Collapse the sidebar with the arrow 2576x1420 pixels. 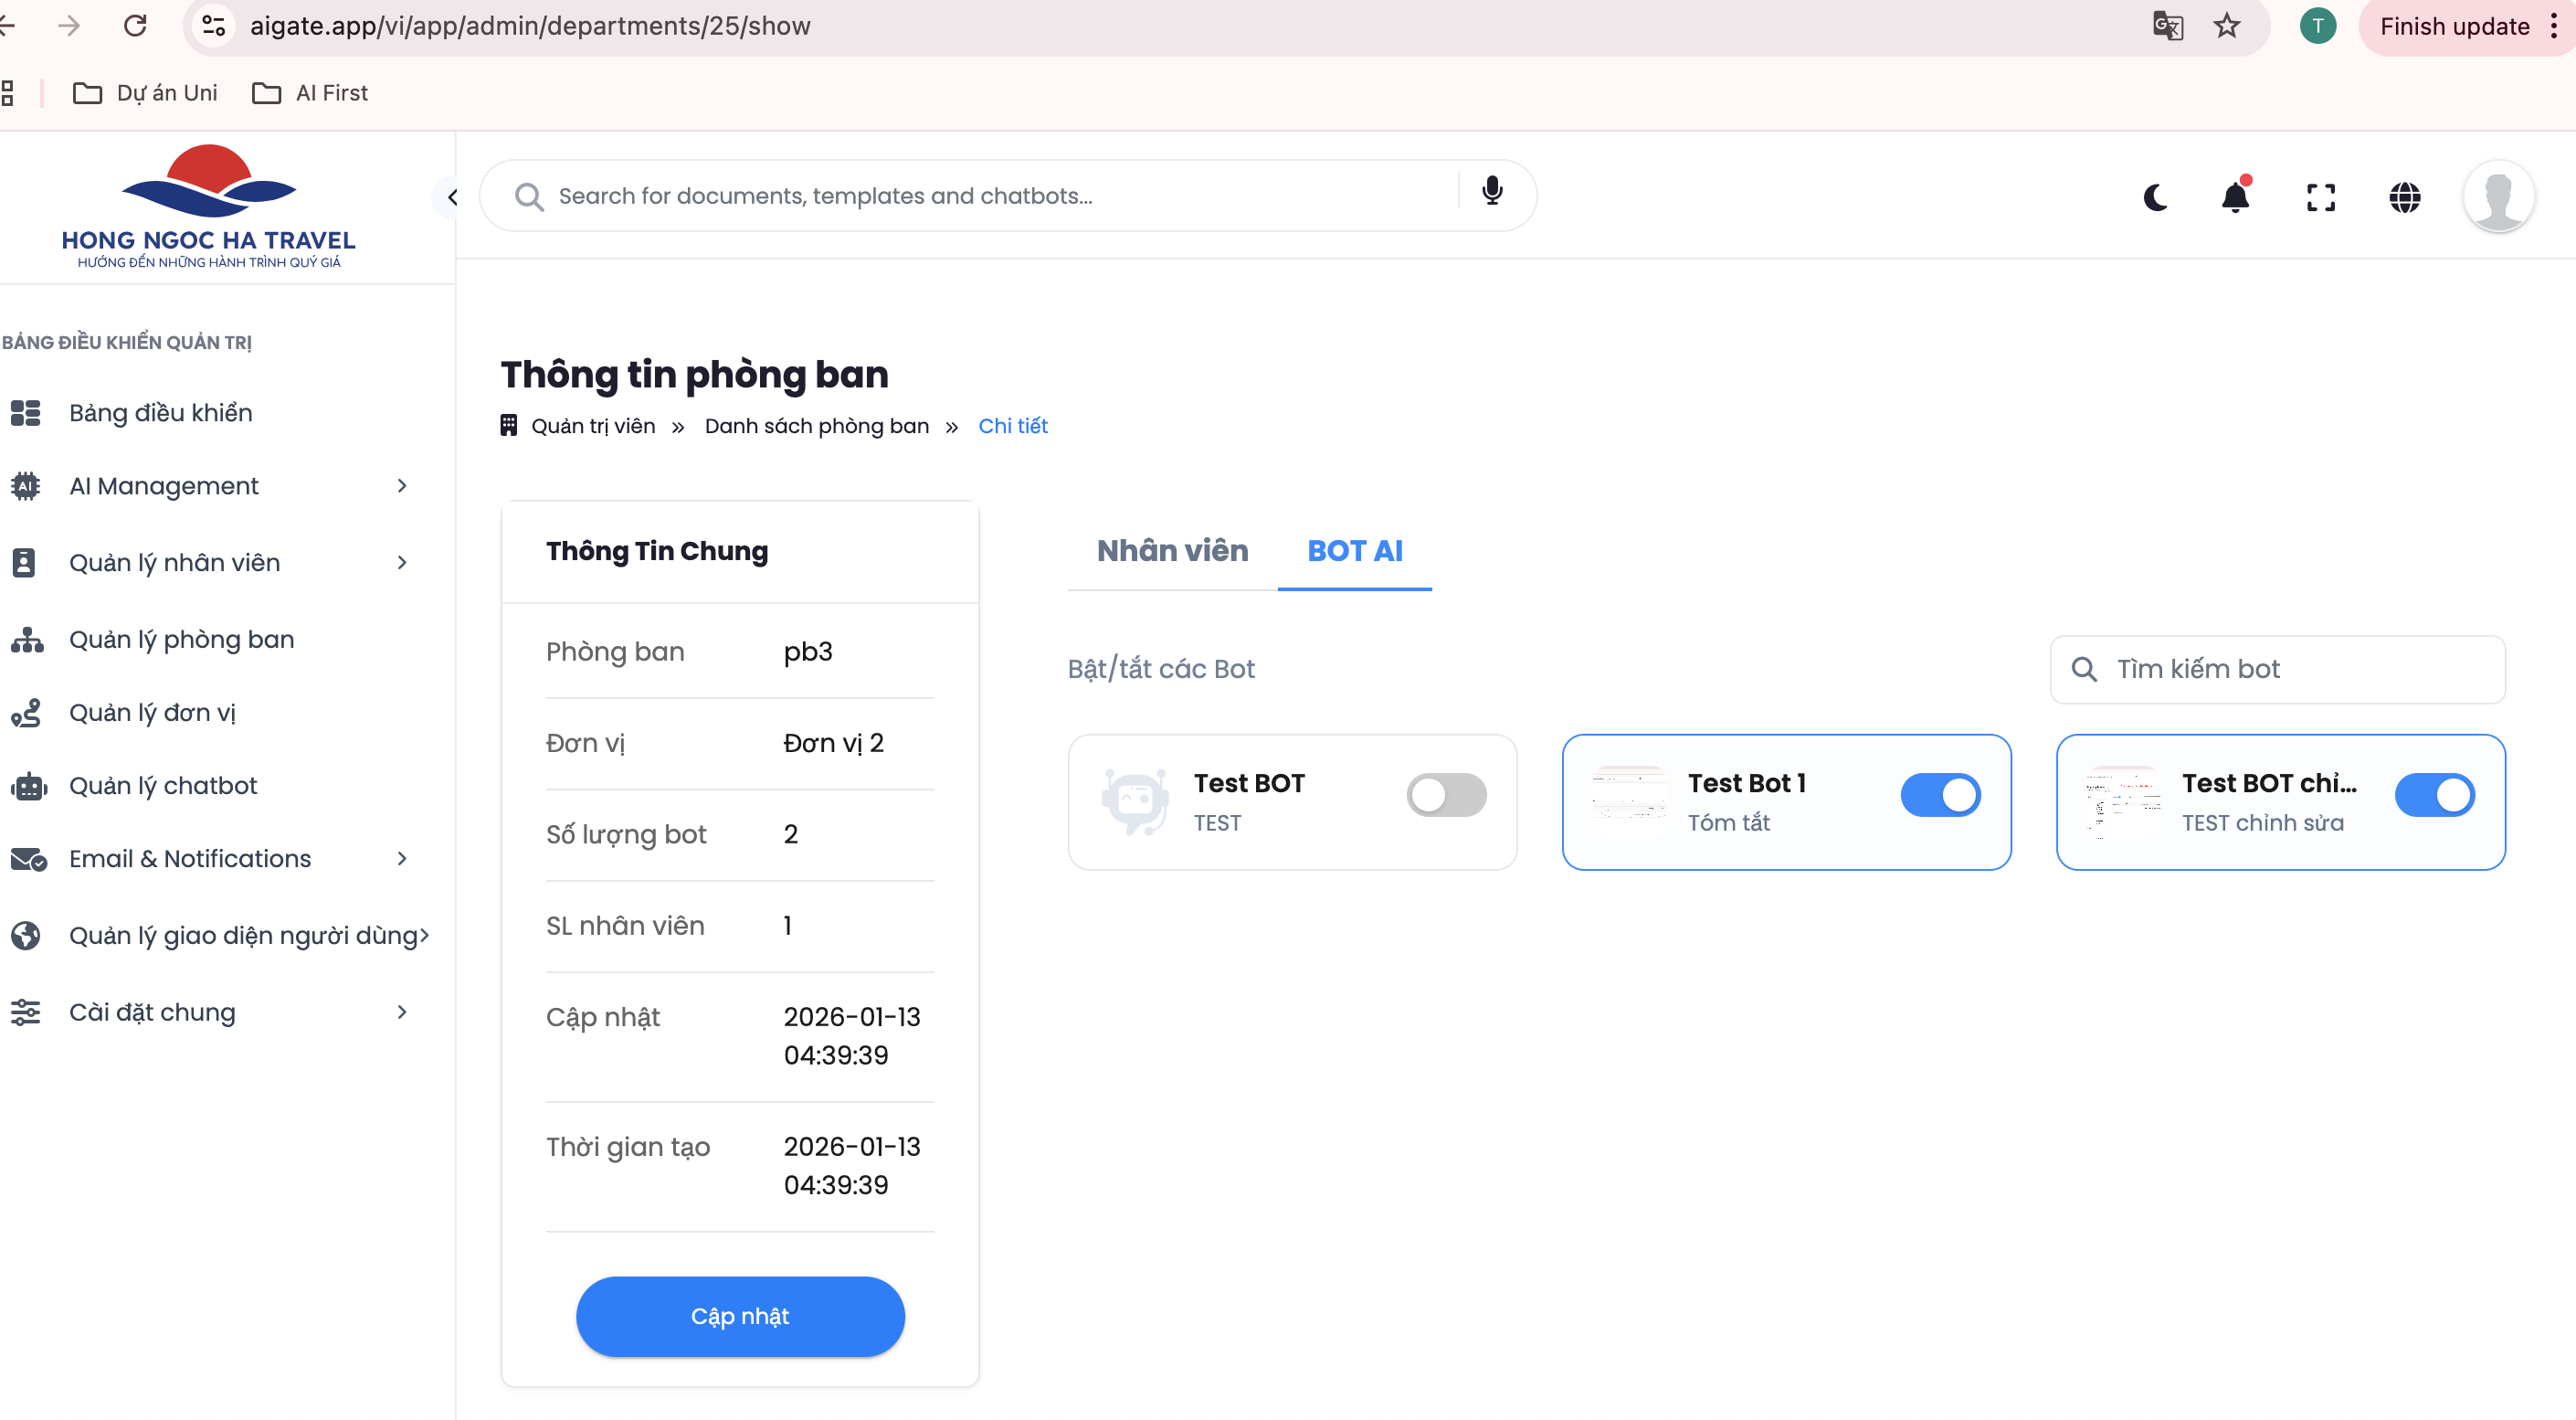point(451,197)
